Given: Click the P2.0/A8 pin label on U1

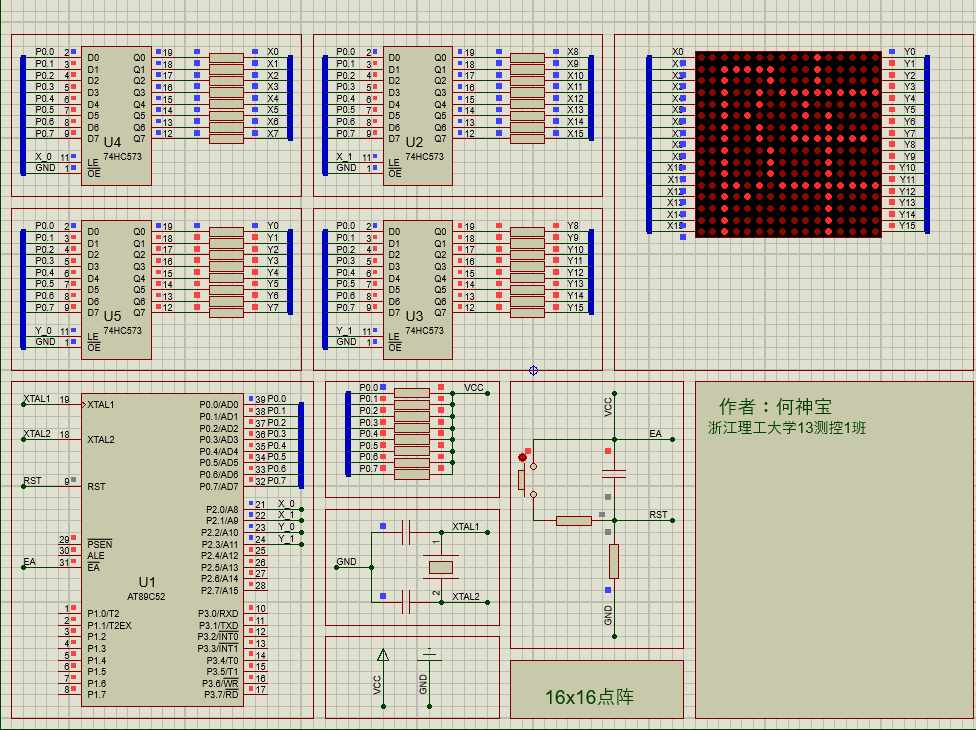Looking at the screenshot, I should (x=222, y=509).
